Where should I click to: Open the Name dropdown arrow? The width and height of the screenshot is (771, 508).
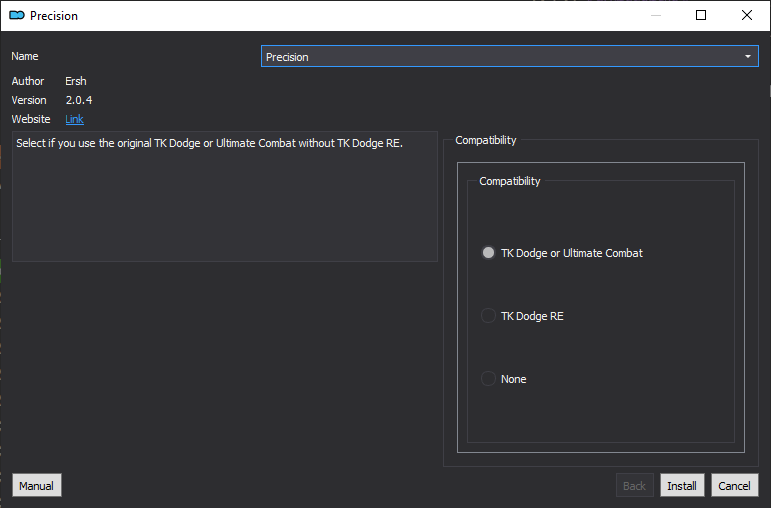click(x=747, y=57)
